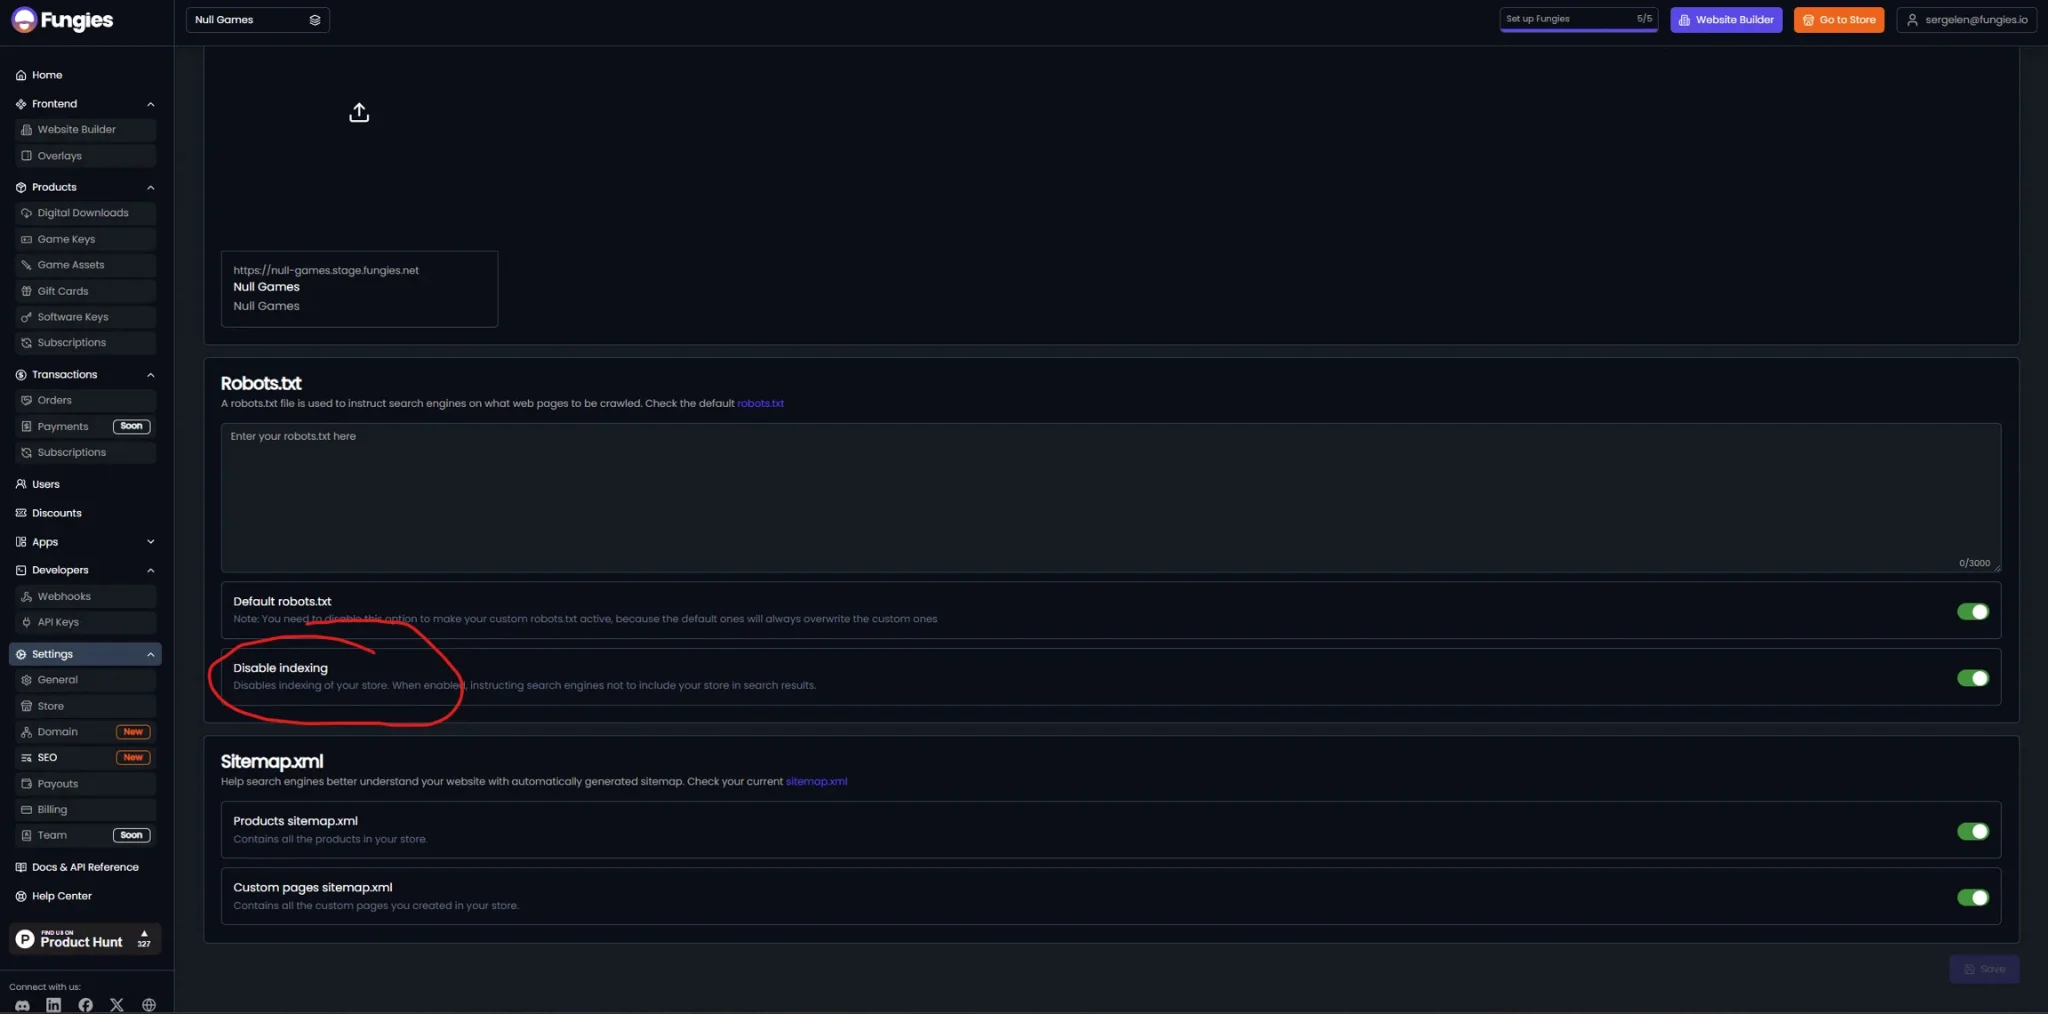Collapse the Settings section
The width and height of the screenshot is (2048, 1014).
(151, 654)
